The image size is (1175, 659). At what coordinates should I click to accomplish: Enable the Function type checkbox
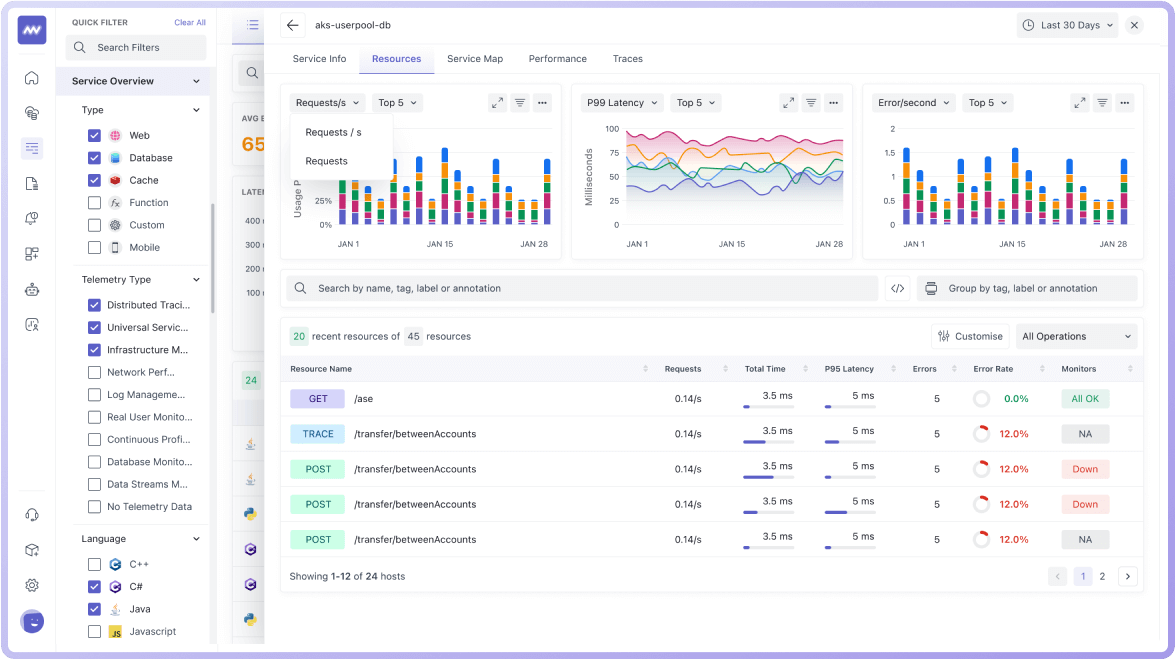(93, 202)
